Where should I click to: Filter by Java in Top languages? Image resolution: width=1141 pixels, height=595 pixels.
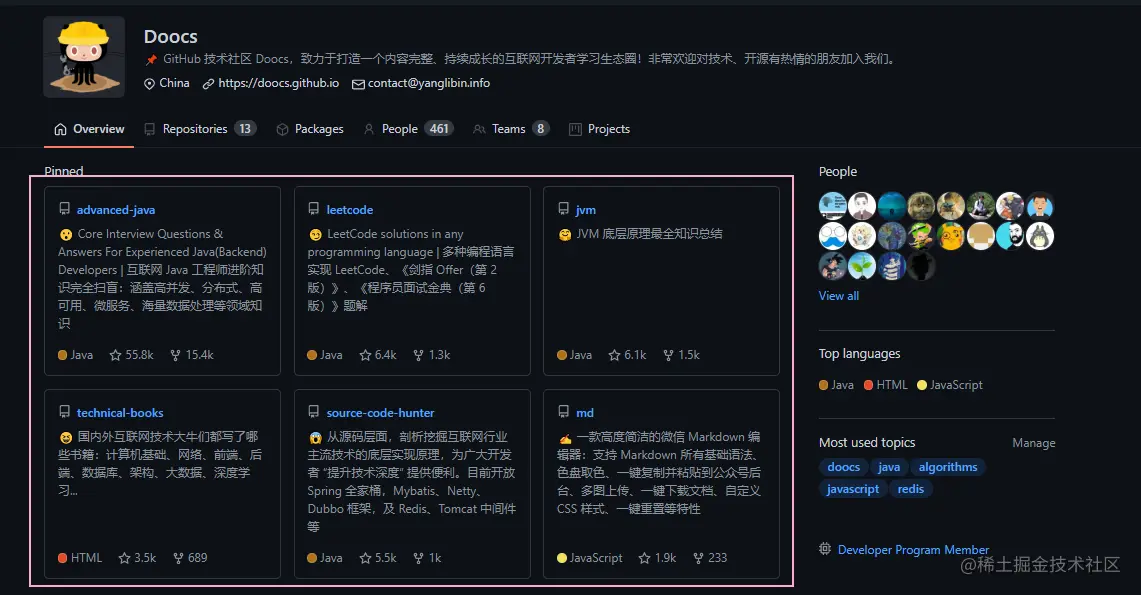coord(836,385)
